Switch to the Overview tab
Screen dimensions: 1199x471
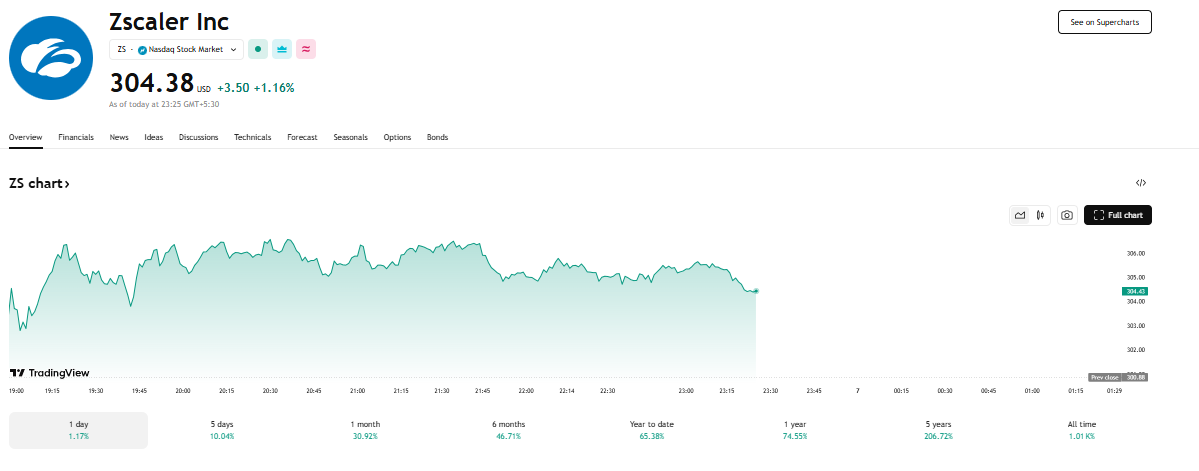[25, 138]
